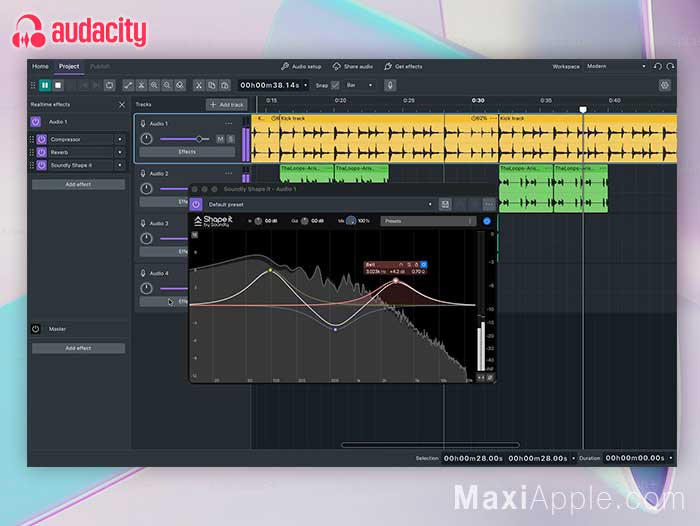This screenshot has width=700, height=526.
Task: Toggle the plugin bypass power button in Shape It window
Action: tap(196, 205)
